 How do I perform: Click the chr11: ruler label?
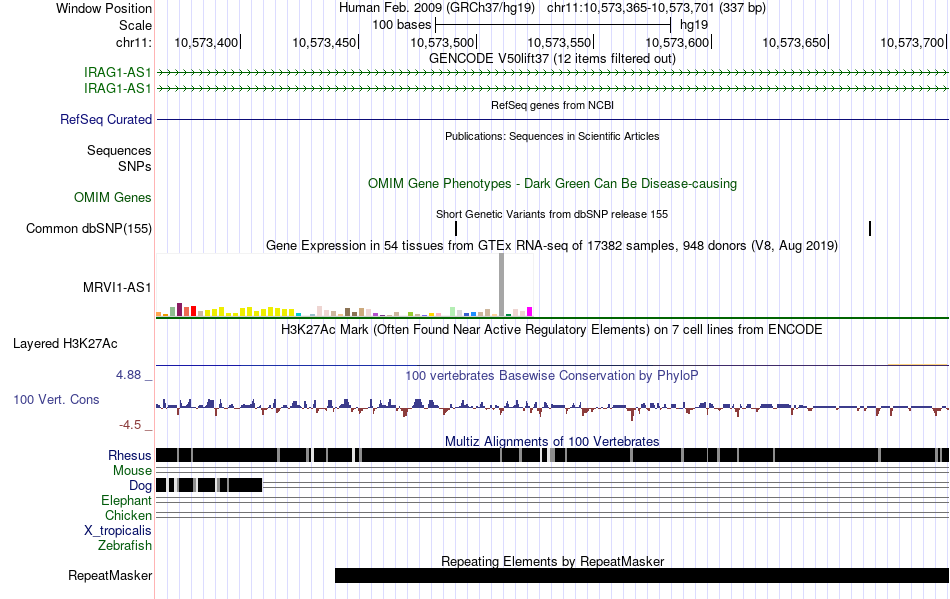[133, 42]
